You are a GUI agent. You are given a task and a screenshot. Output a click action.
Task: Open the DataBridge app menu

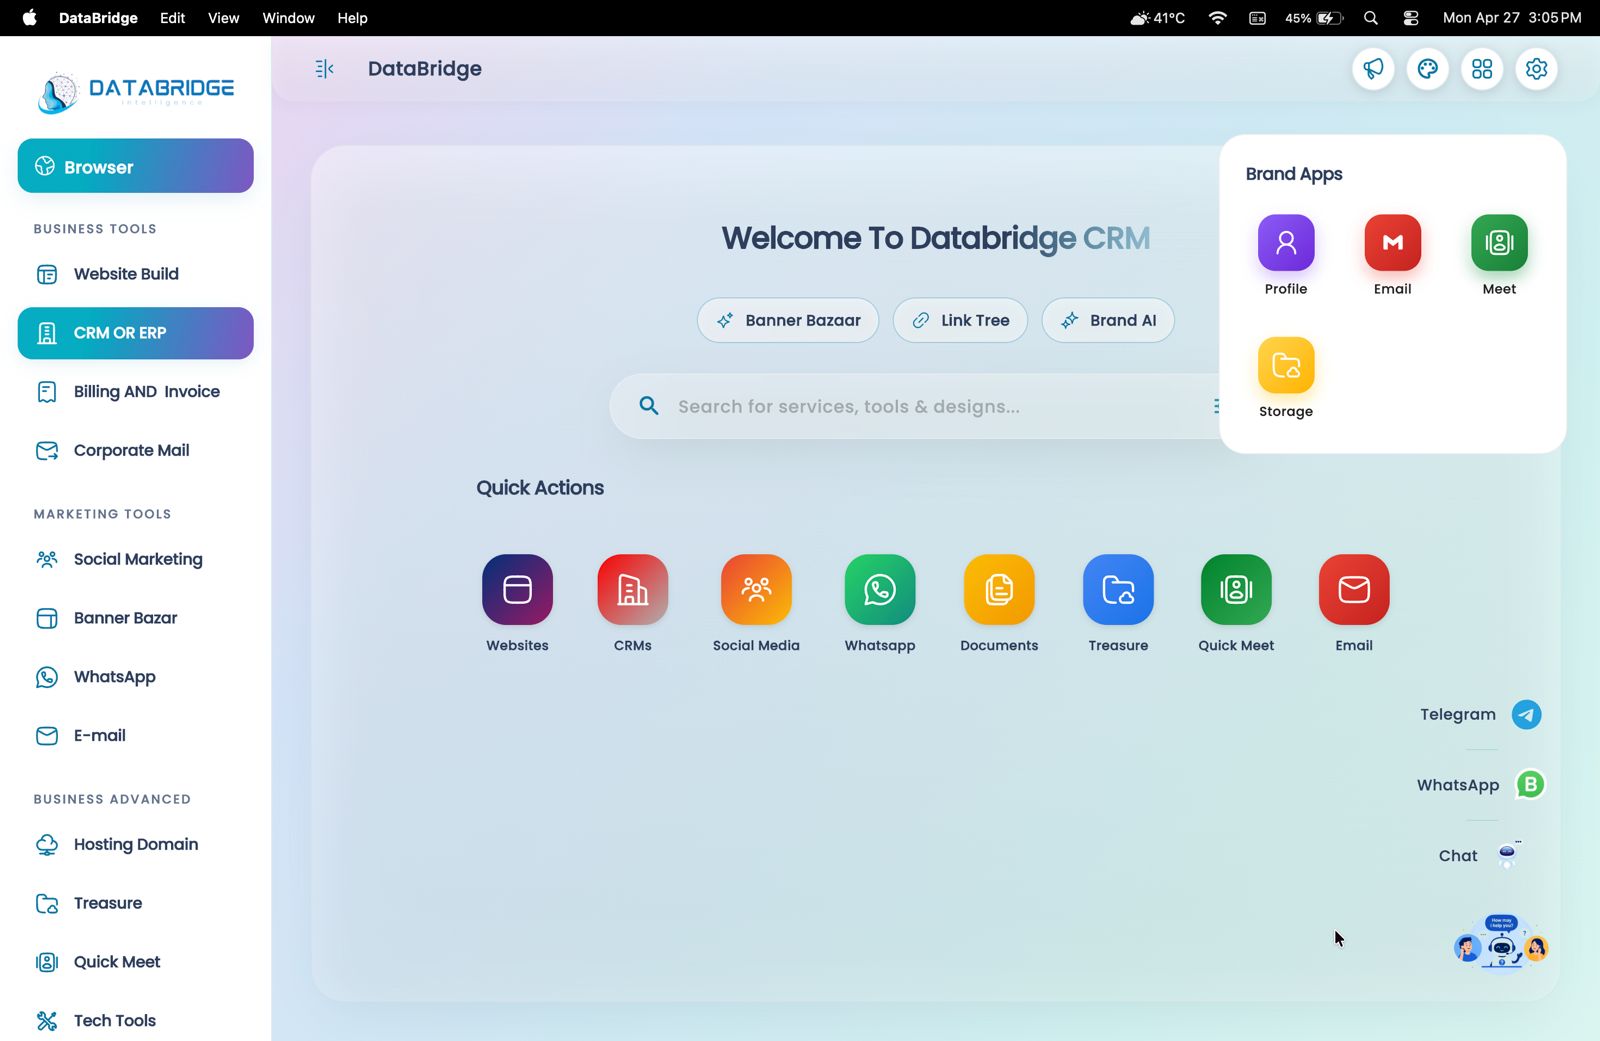coord(98,18)
